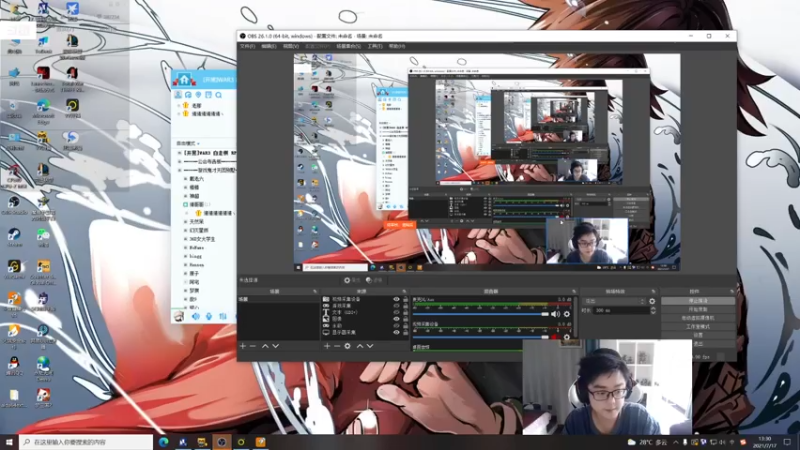Image resolution: width=800 pixels, height=450 pixels.
Task: Move scene down arrow in scenes panel
Action: pyautogui.click(x=276, y=346)
